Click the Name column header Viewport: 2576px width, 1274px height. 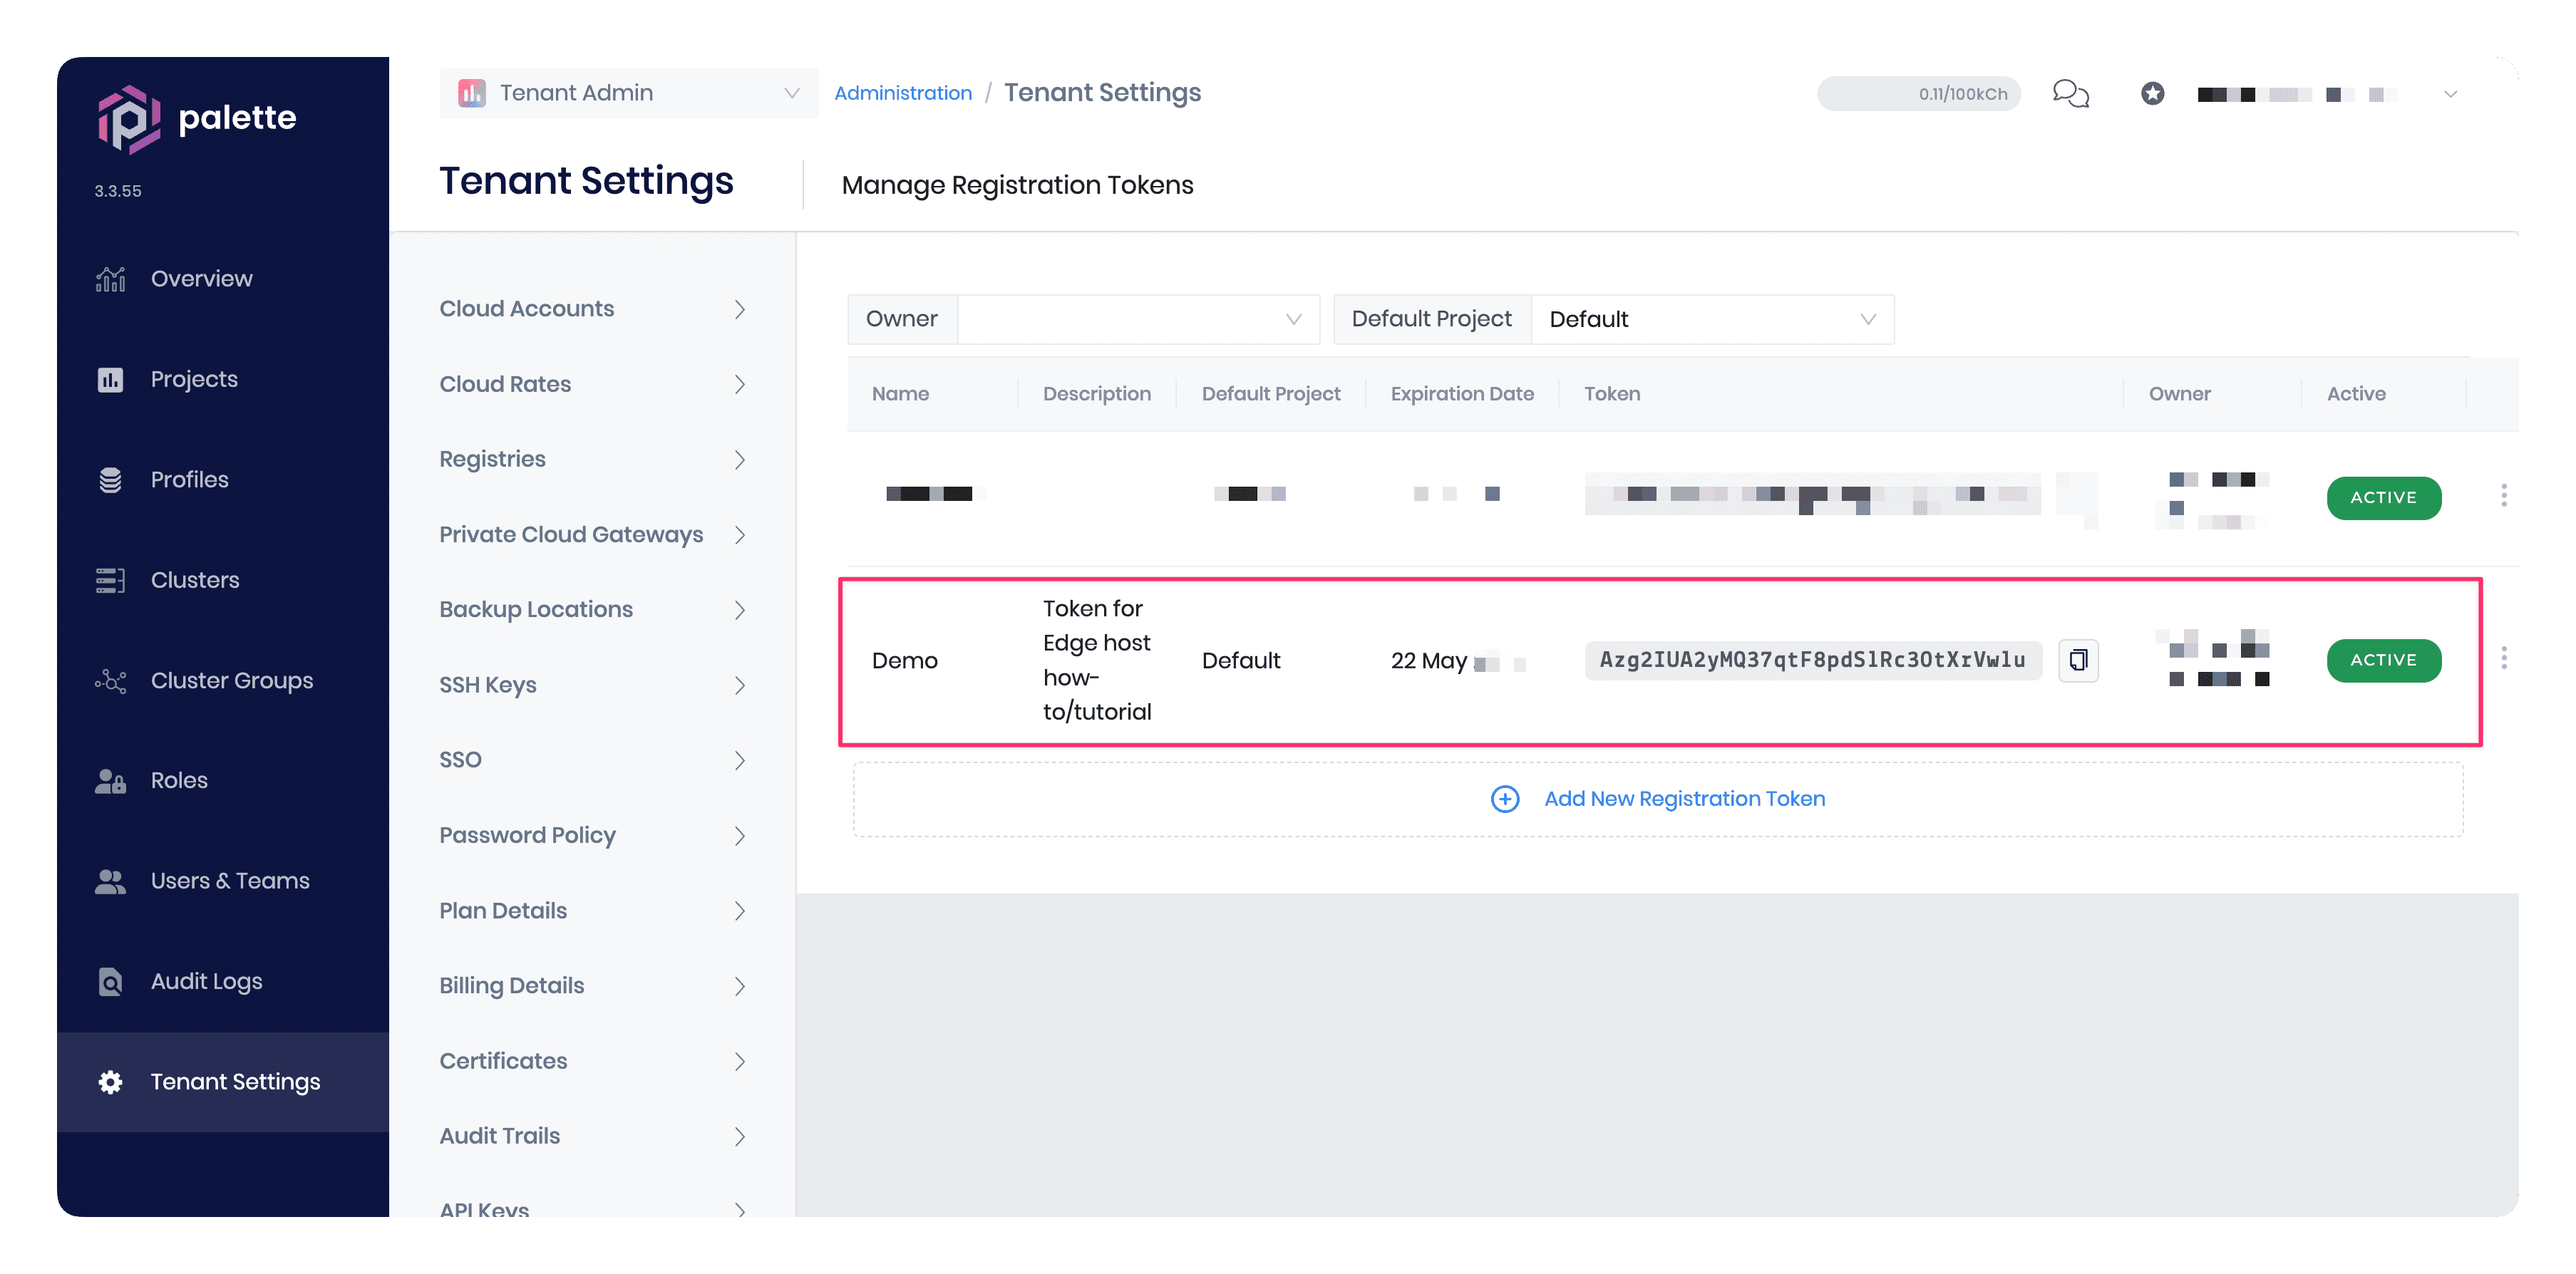[x=900, y=394]
